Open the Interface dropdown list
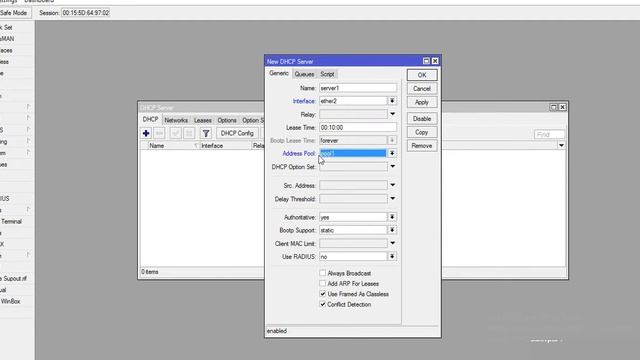 (392, 101)
